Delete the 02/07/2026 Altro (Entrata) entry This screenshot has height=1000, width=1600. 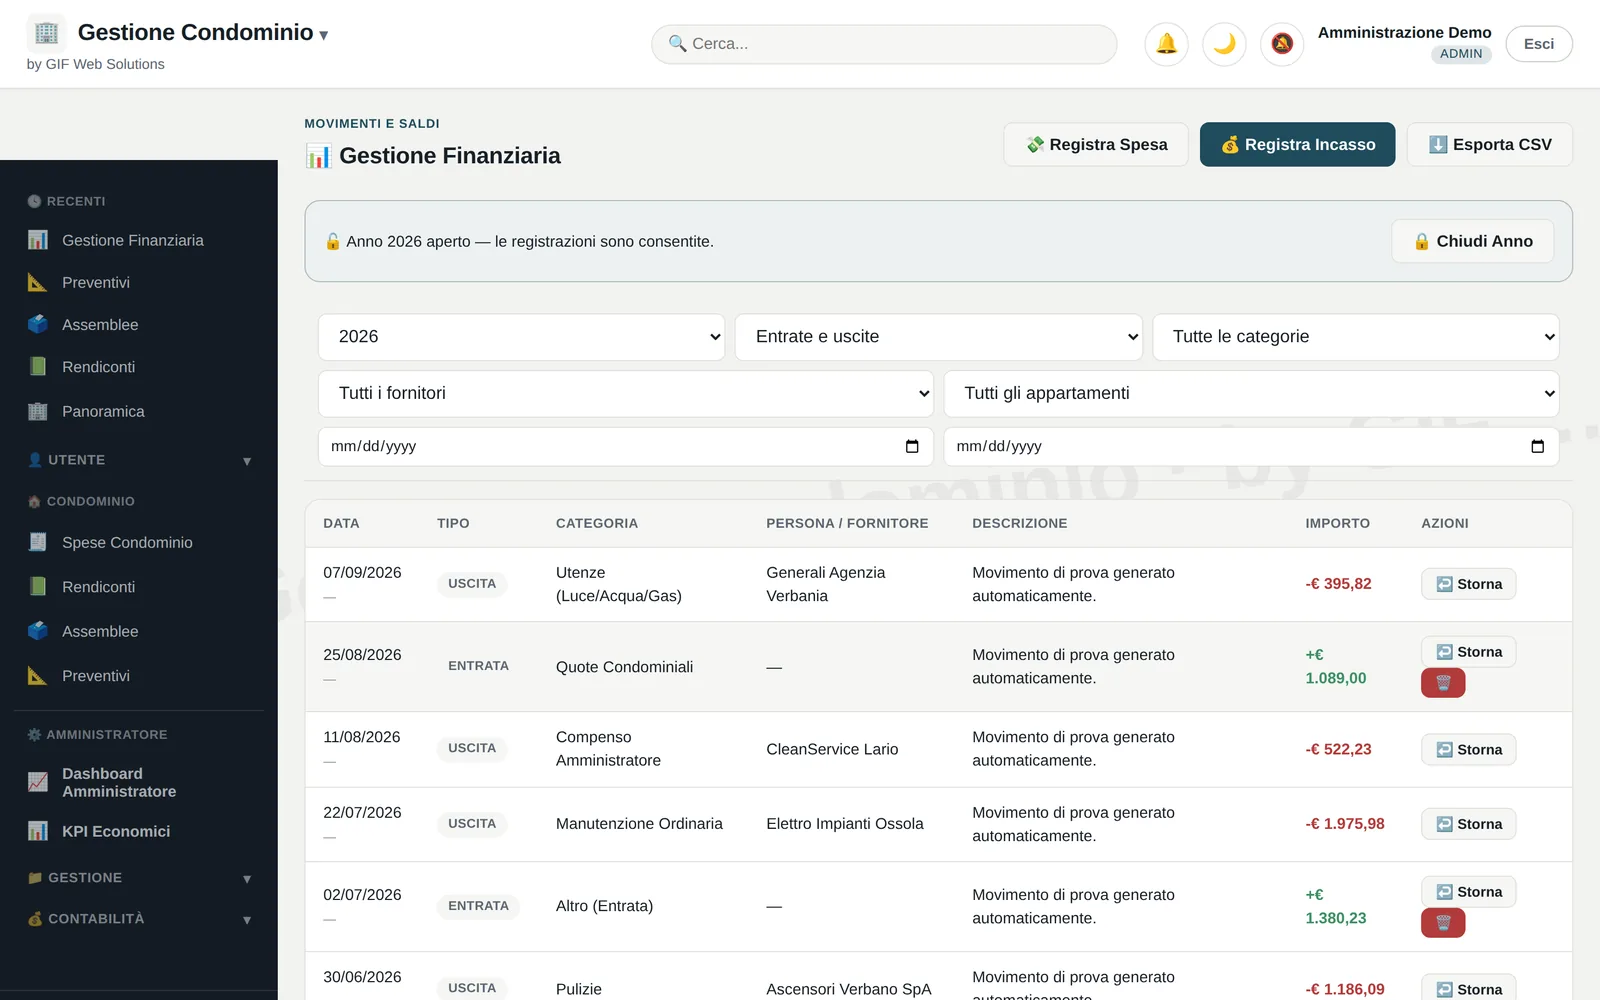click(1443, 923)
